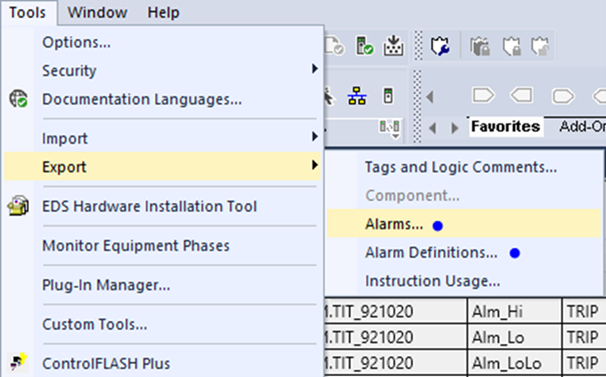Click the shield with open padlock icon
The width and height of the screenshot is (606, 377).
(x=540, y=46)
